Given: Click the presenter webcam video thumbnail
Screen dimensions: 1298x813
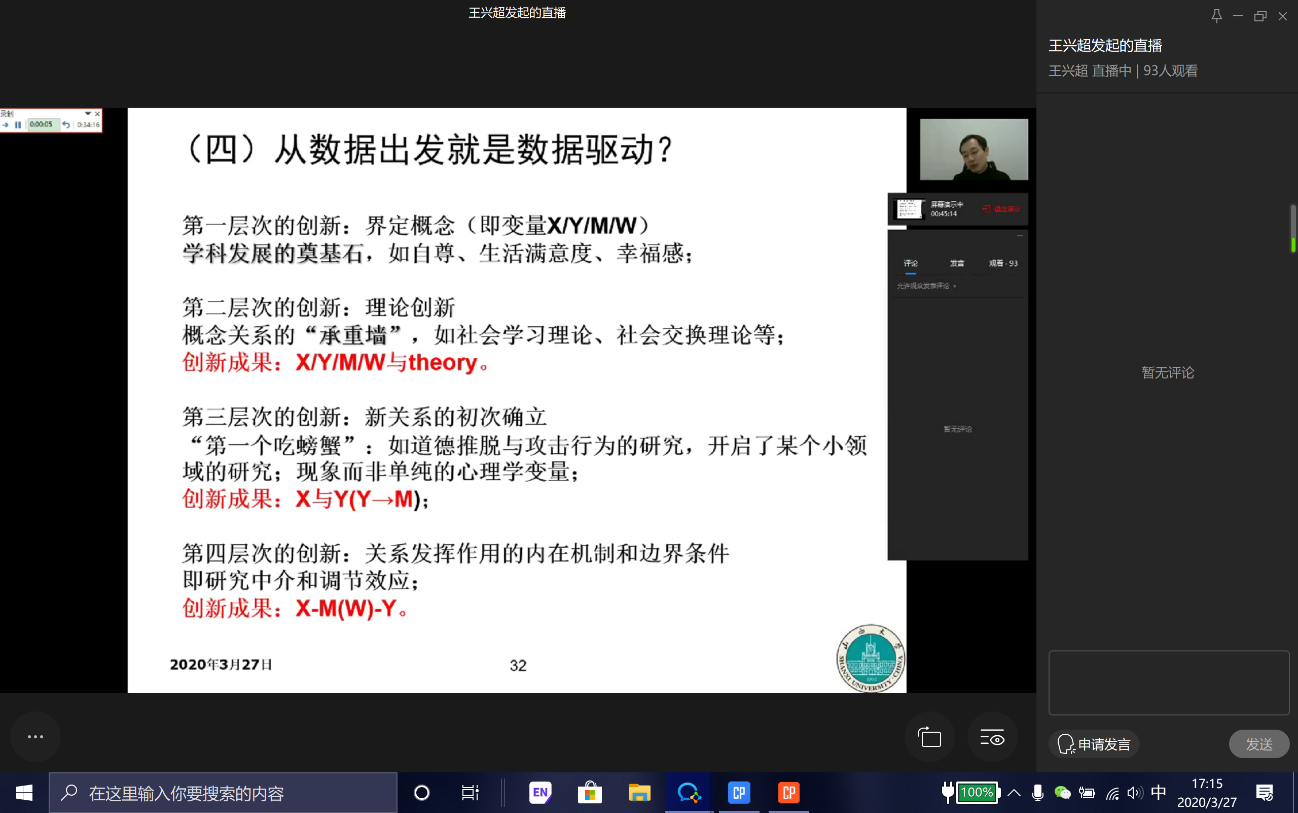Looking at the screenshot, I should (x=973, y=150).
